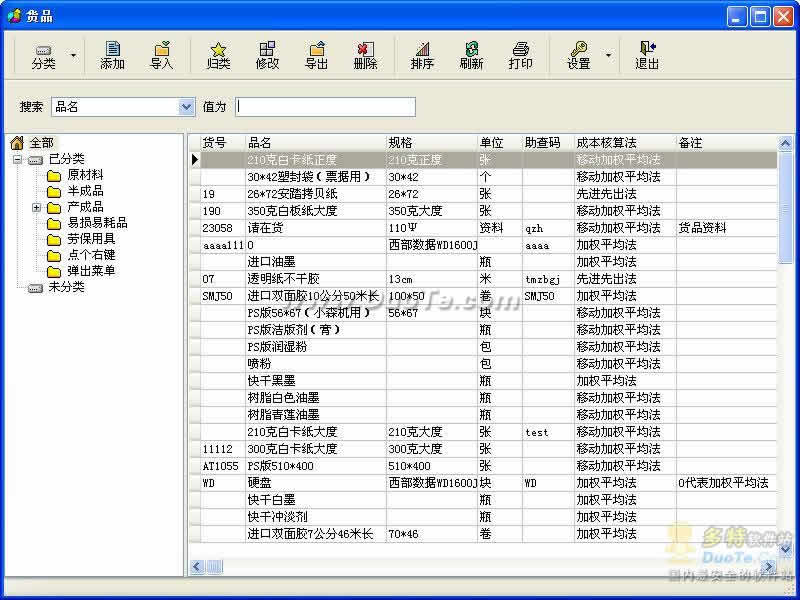Click the 助查码 column header
This screenshot has height=600, width=800.
tap(548, 143)
